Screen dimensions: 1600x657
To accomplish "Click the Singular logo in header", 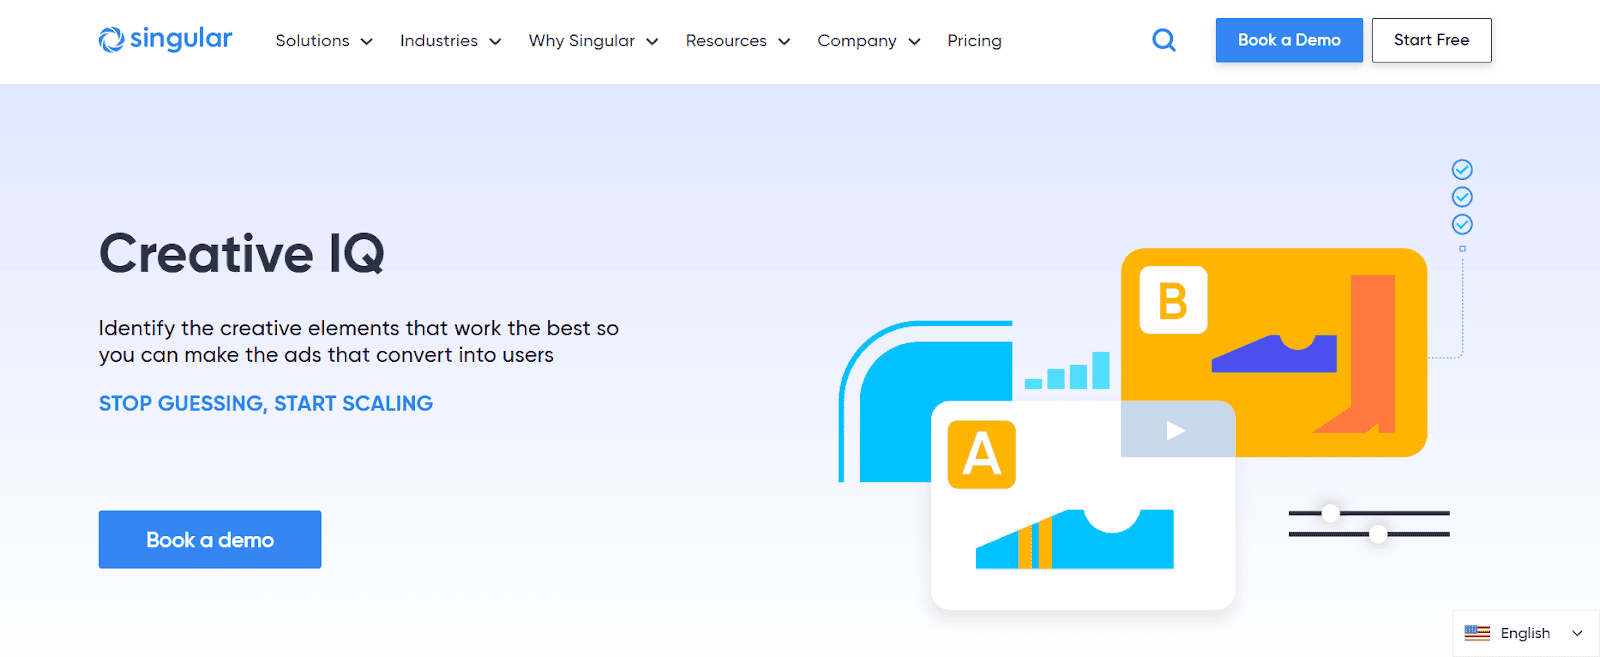I will point(165,40).
